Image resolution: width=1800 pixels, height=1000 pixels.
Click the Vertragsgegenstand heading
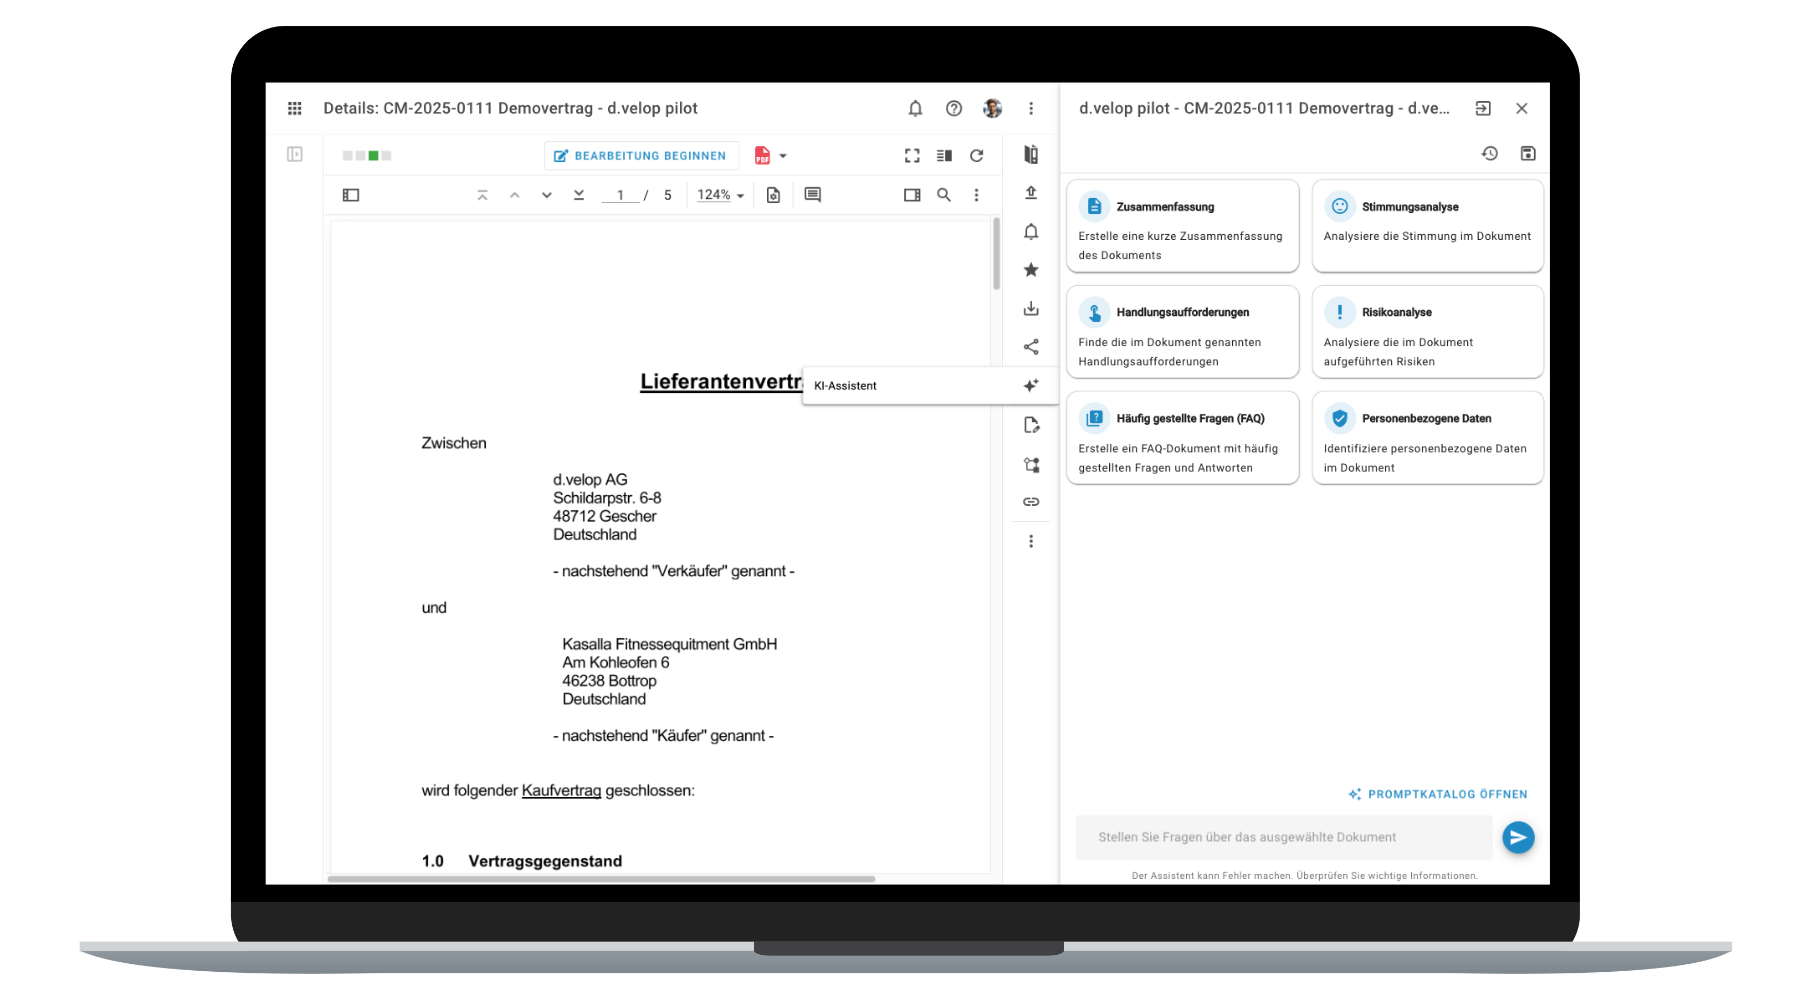click(545, 861)
